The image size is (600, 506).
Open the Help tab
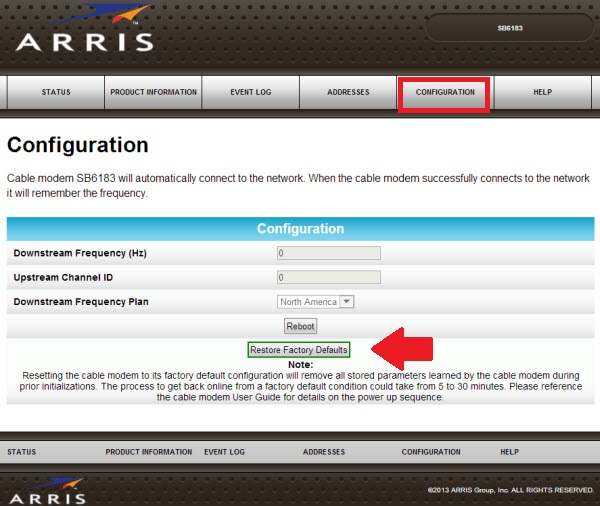543,92
